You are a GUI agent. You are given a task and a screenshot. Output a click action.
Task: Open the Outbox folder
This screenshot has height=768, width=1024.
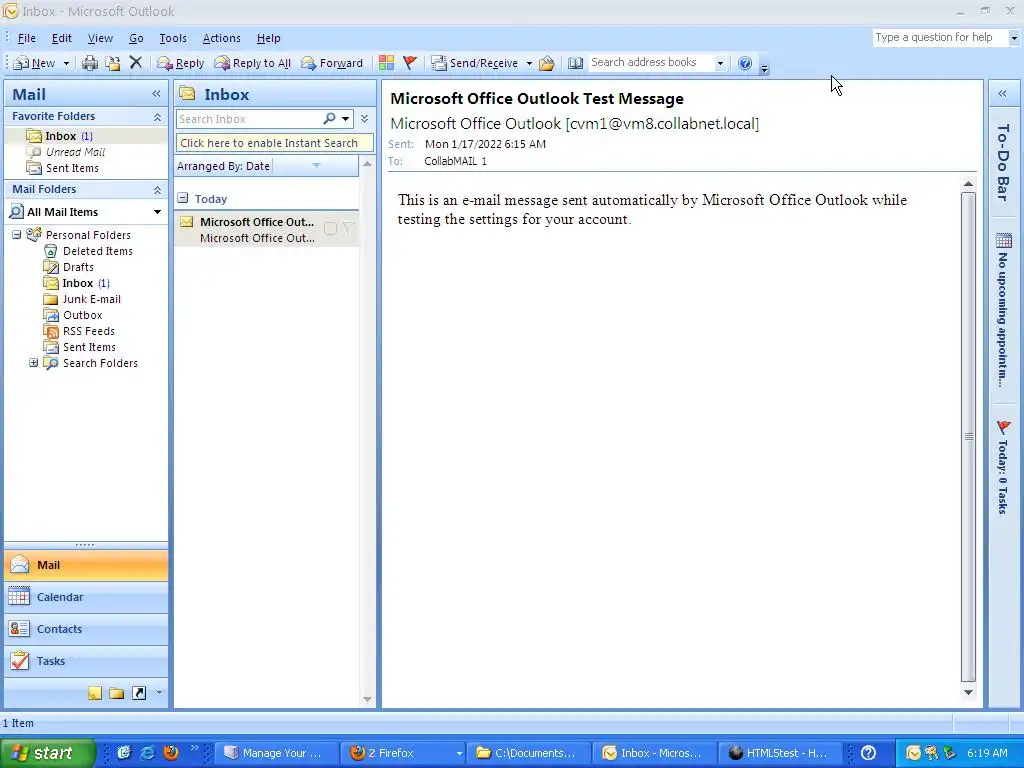click(82, 315)
